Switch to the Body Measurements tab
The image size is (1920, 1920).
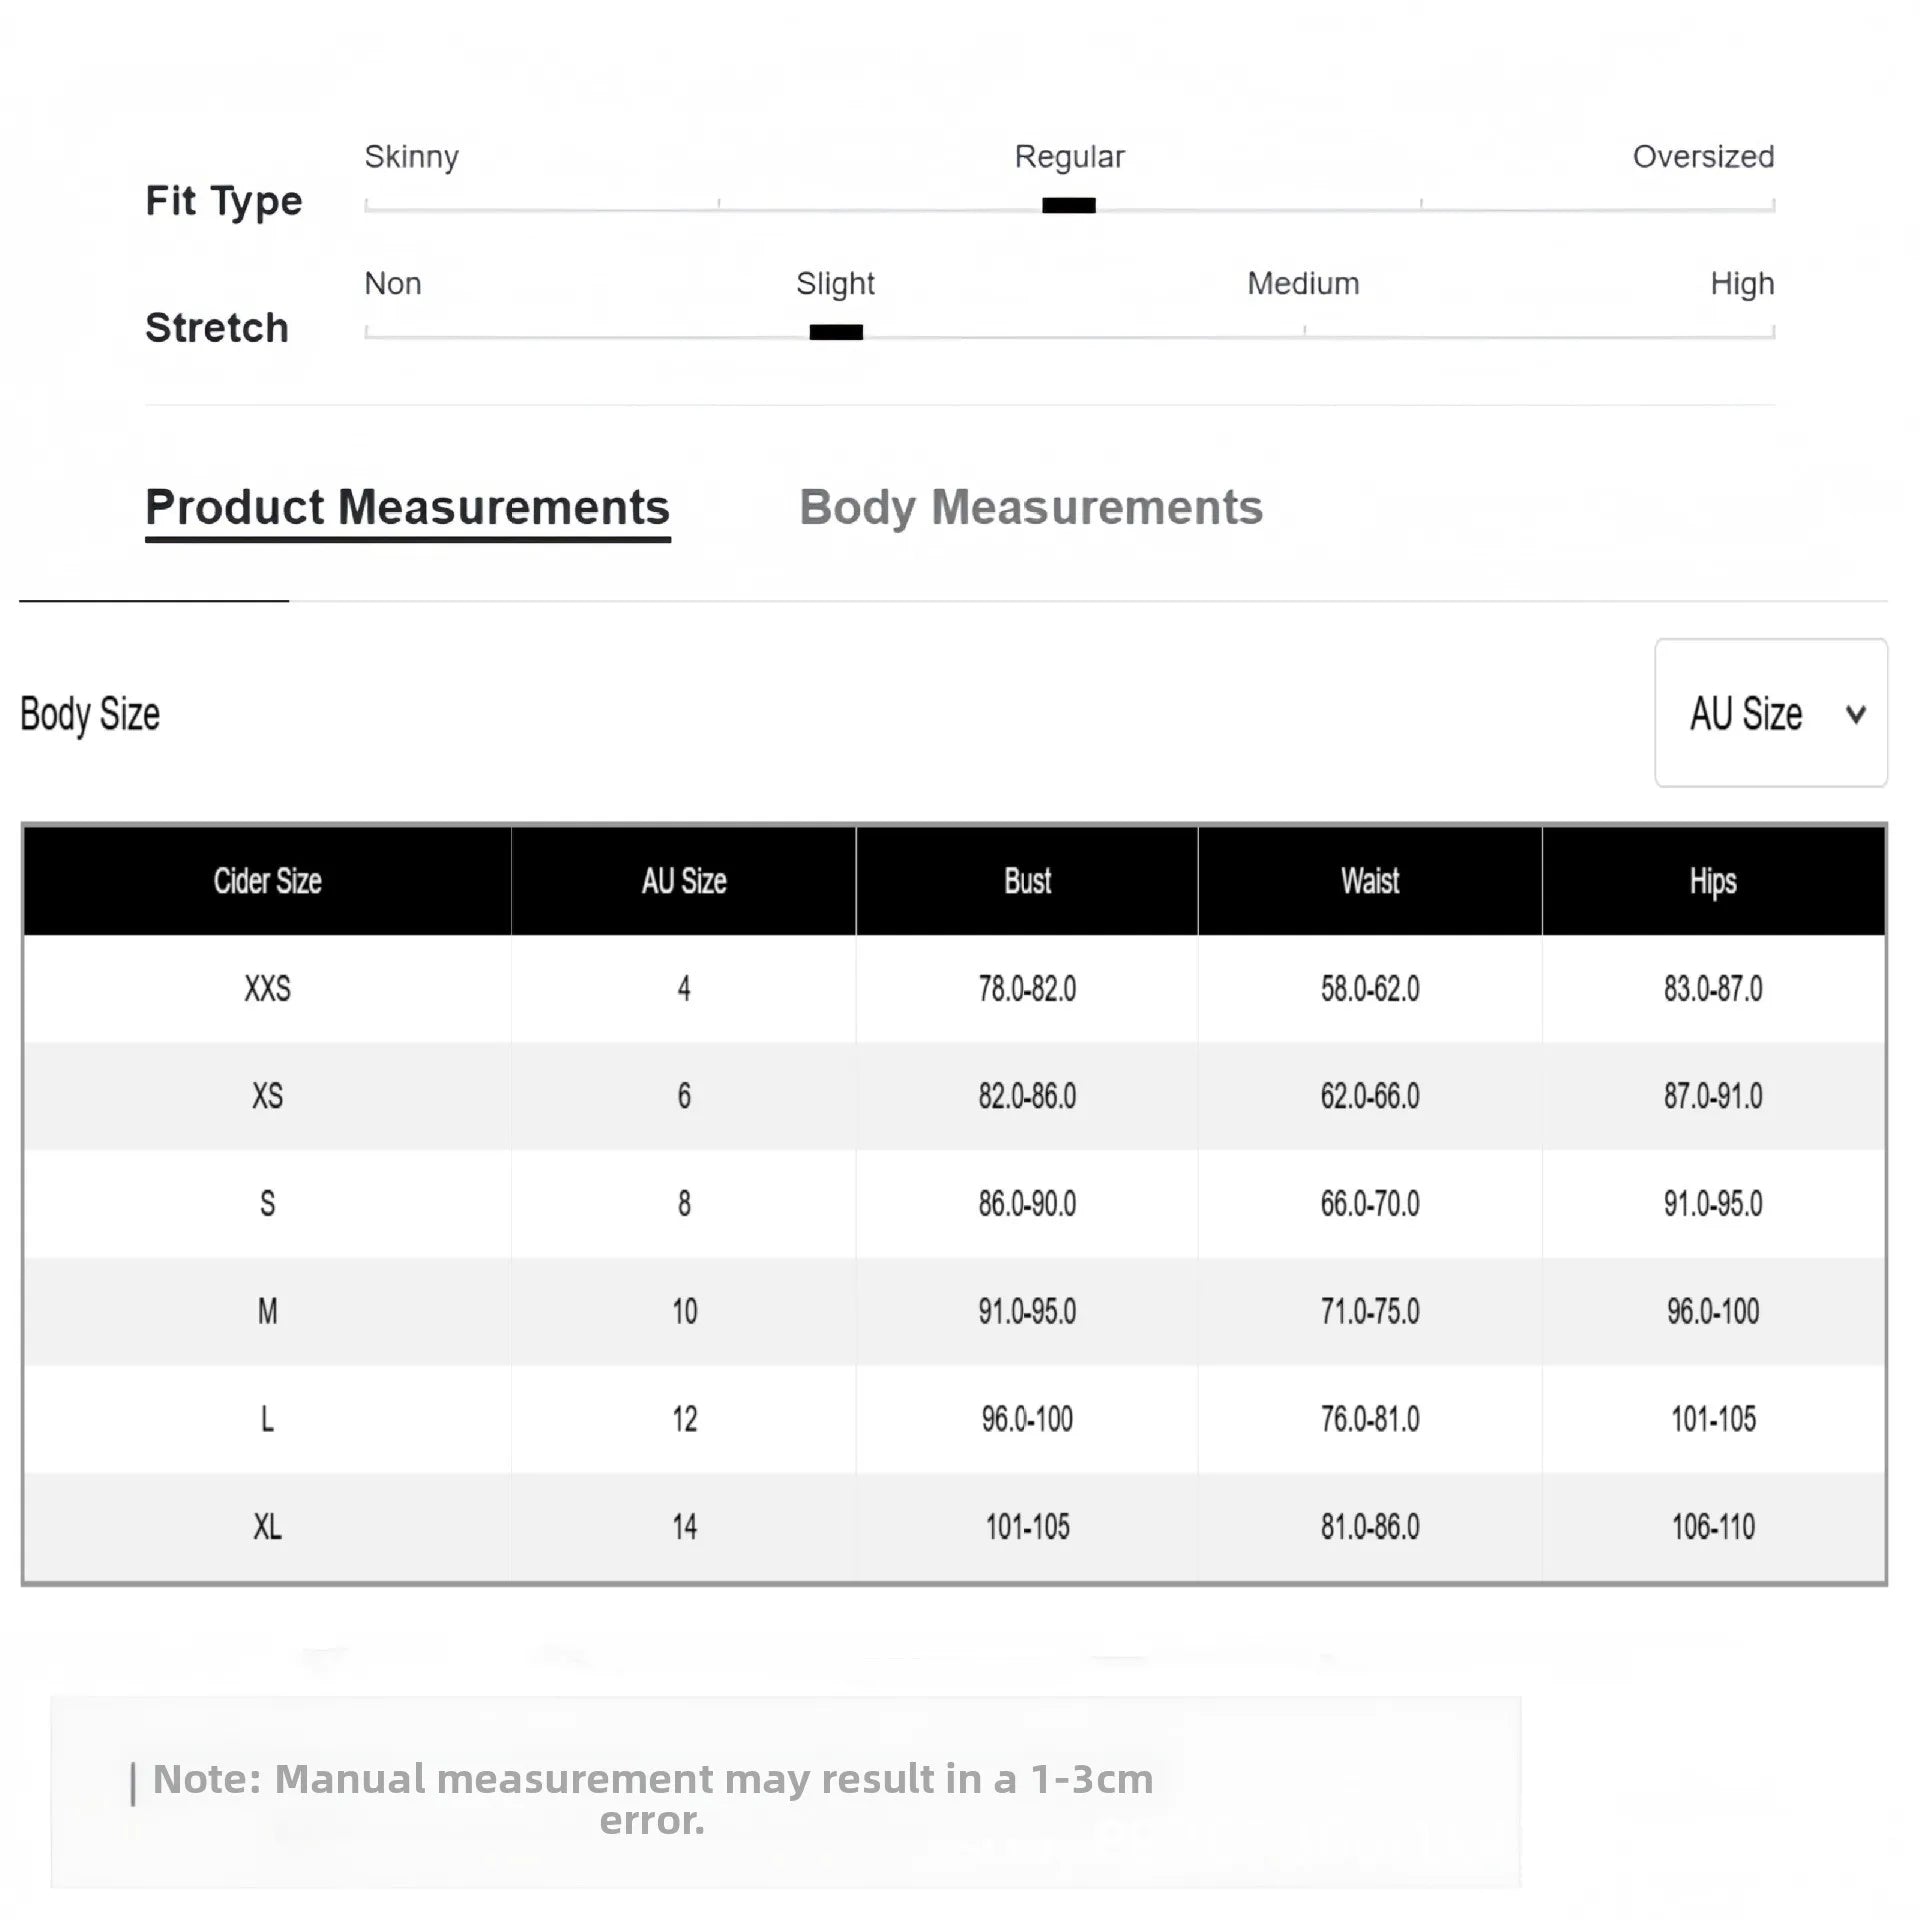1030,507
